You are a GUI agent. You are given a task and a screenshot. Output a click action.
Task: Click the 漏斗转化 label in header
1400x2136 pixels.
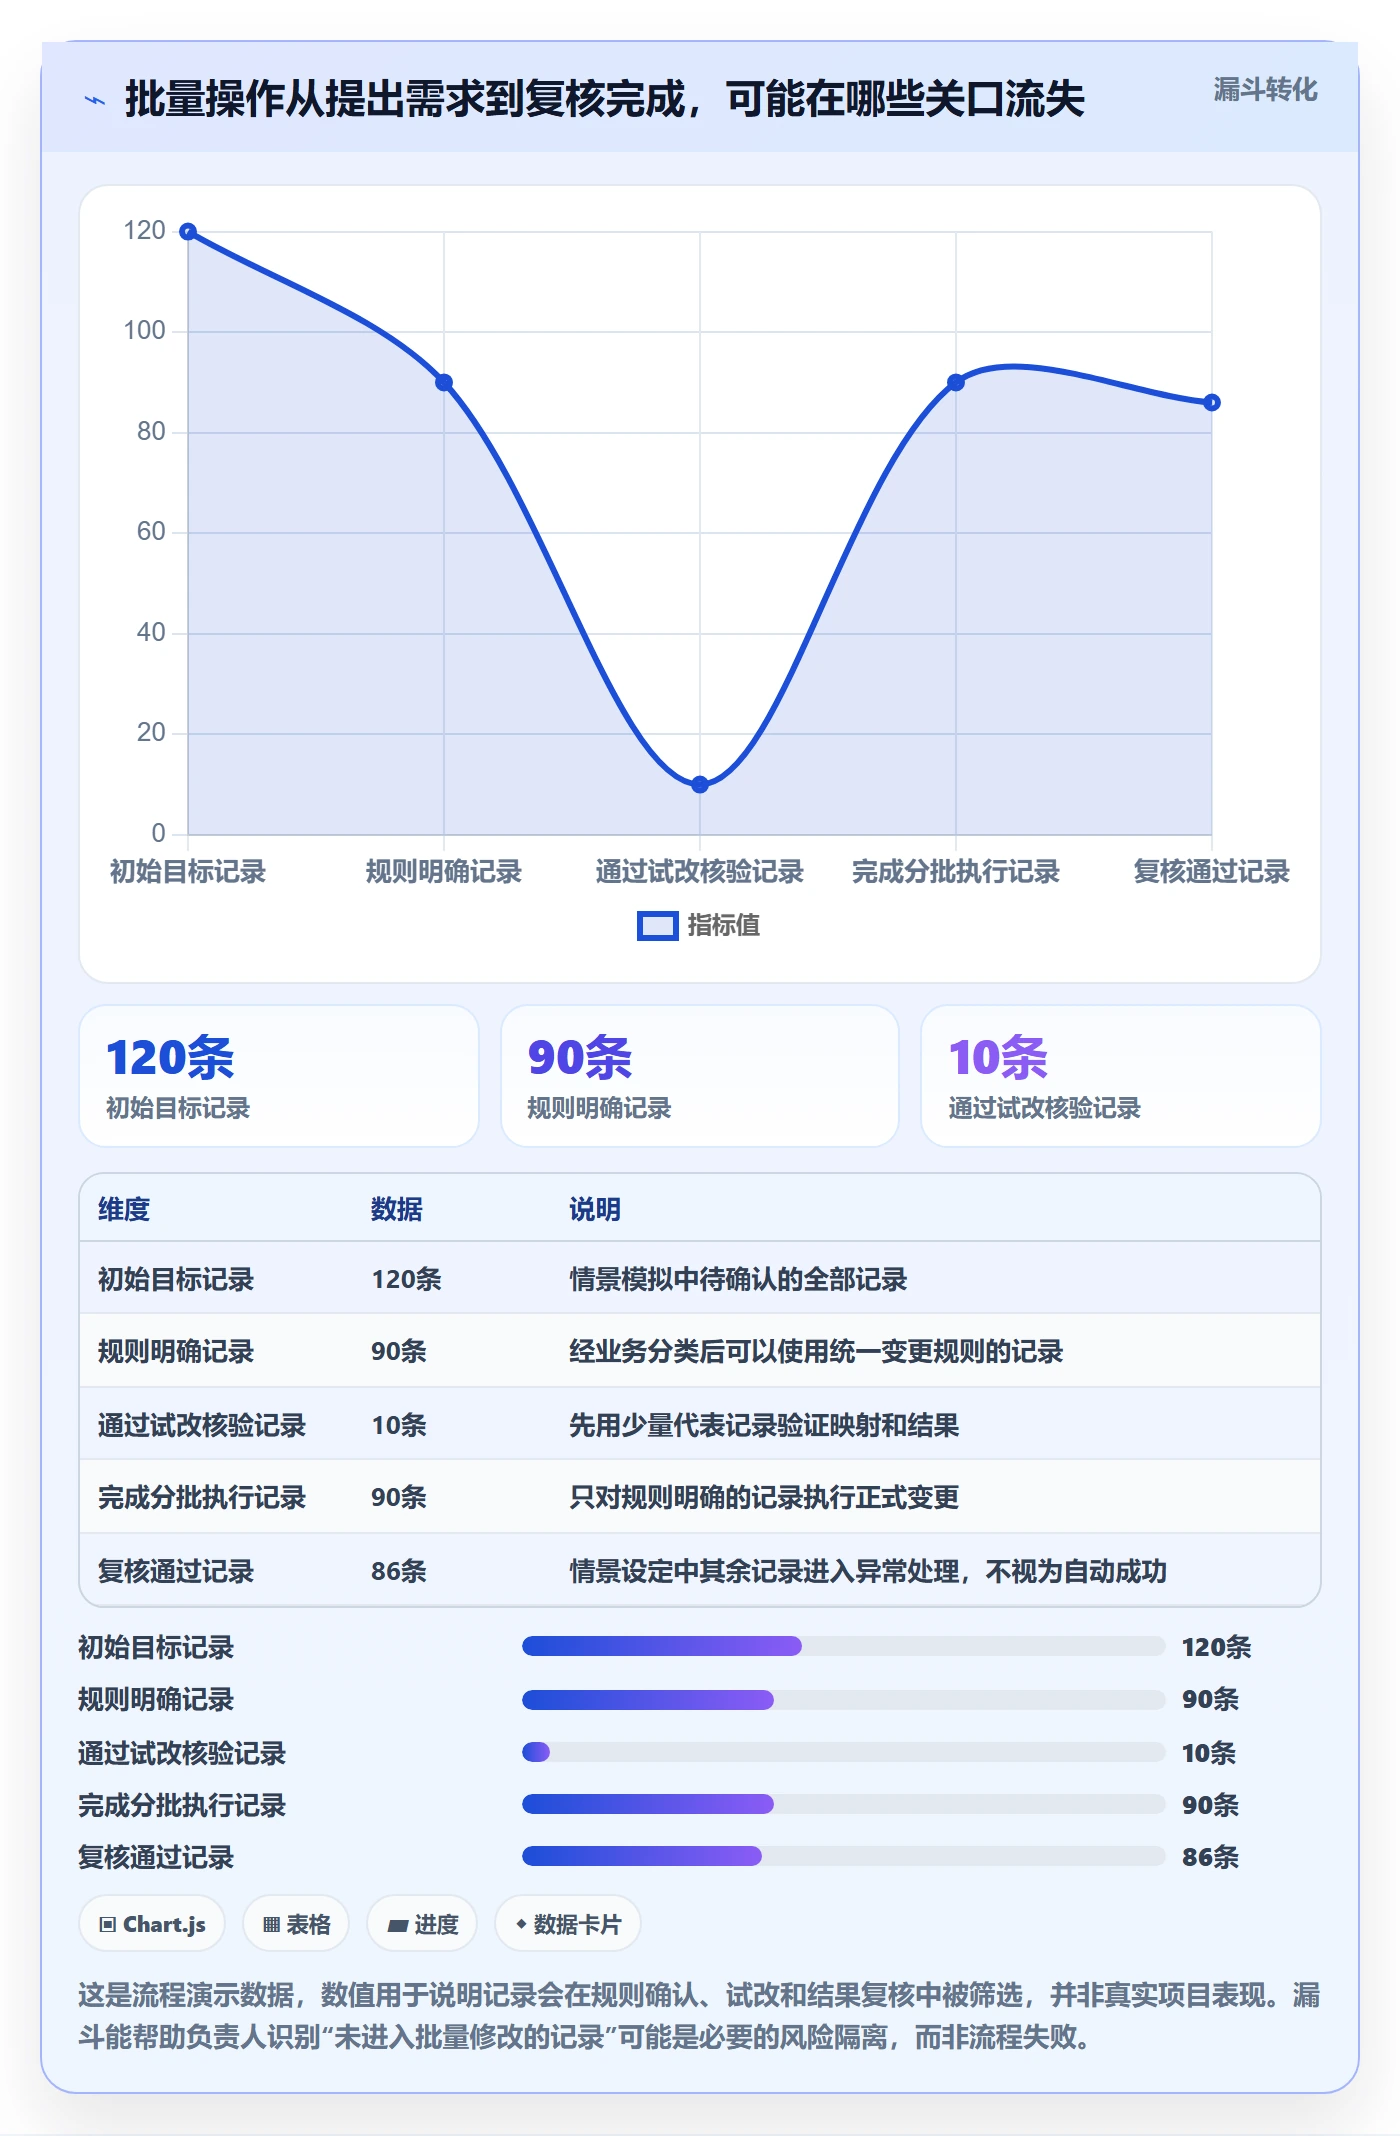tap(1265, 90)
